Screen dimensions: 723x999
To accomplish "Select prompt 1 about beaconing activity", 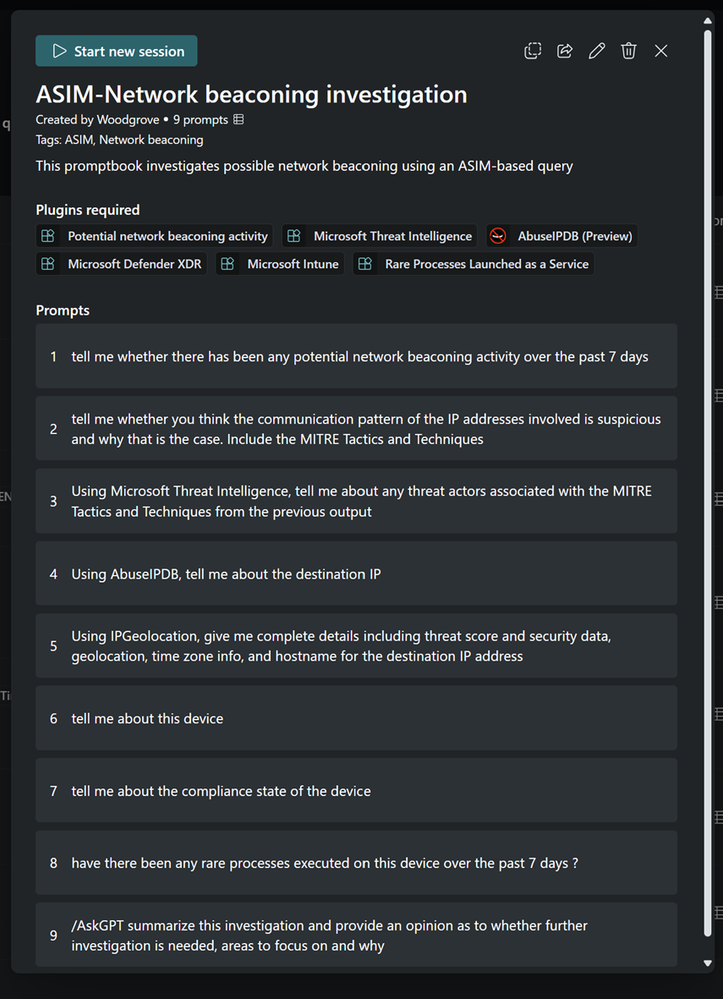I will coord(356,357).
